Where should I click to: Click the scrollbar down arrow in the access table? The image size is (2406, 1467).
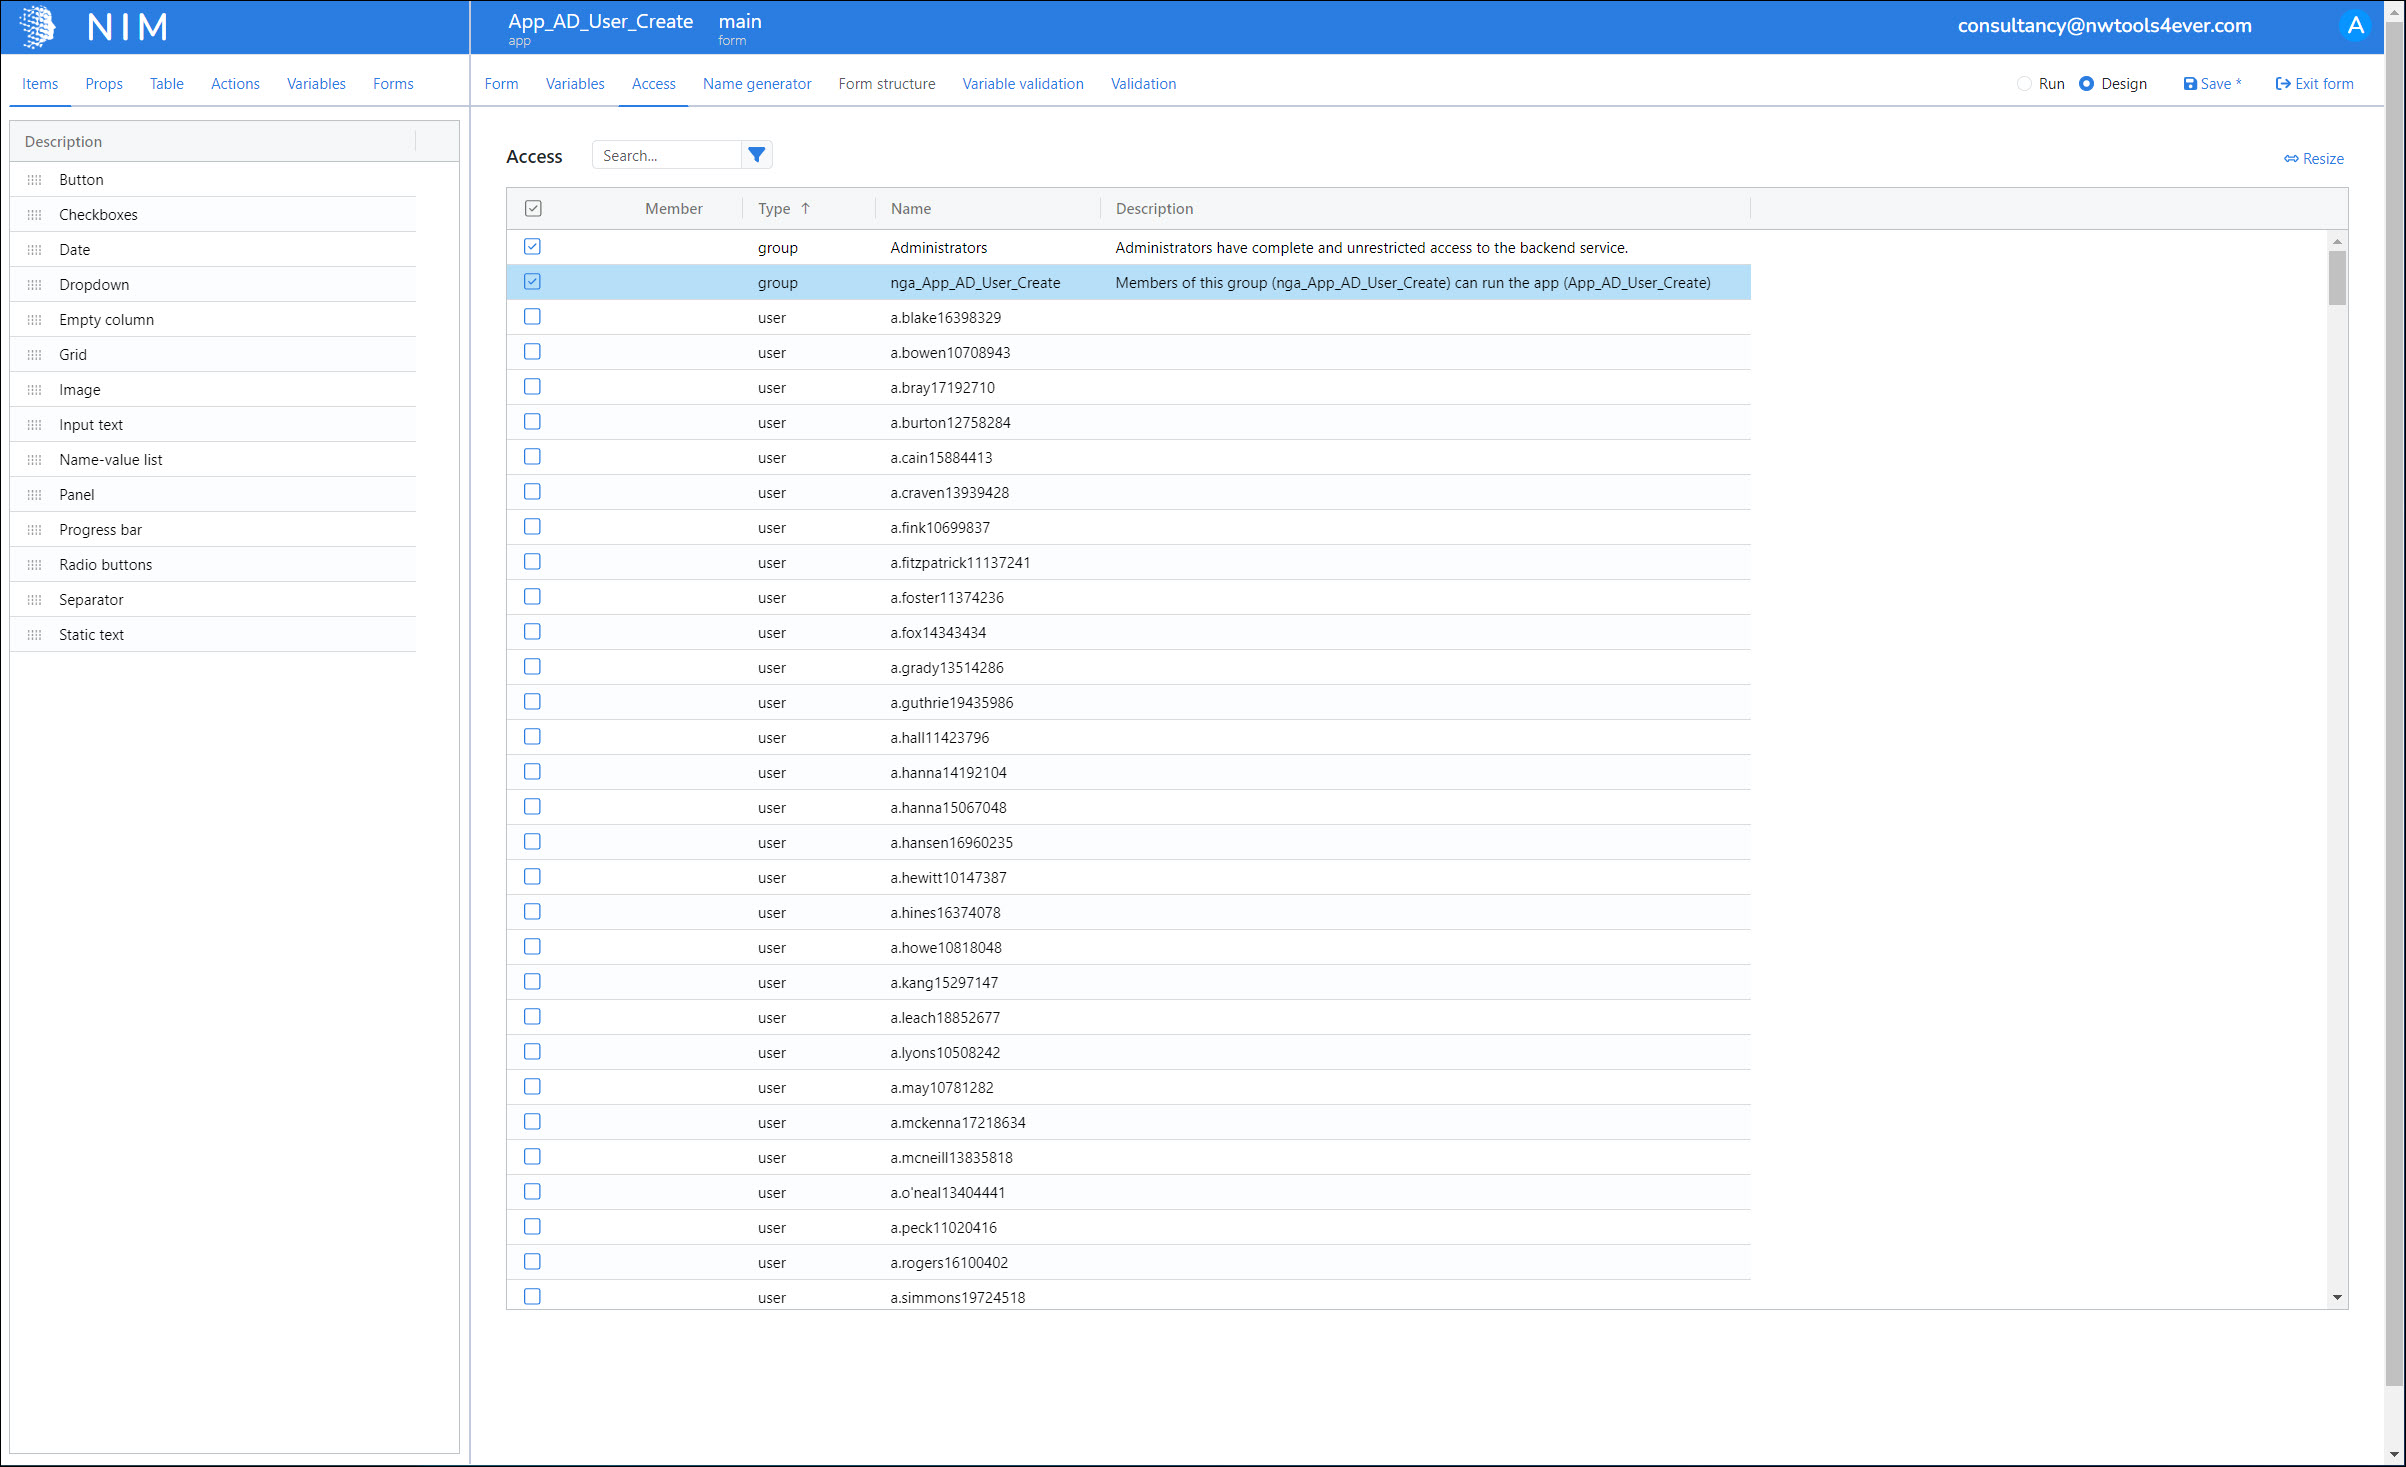click(2337, 1297)
